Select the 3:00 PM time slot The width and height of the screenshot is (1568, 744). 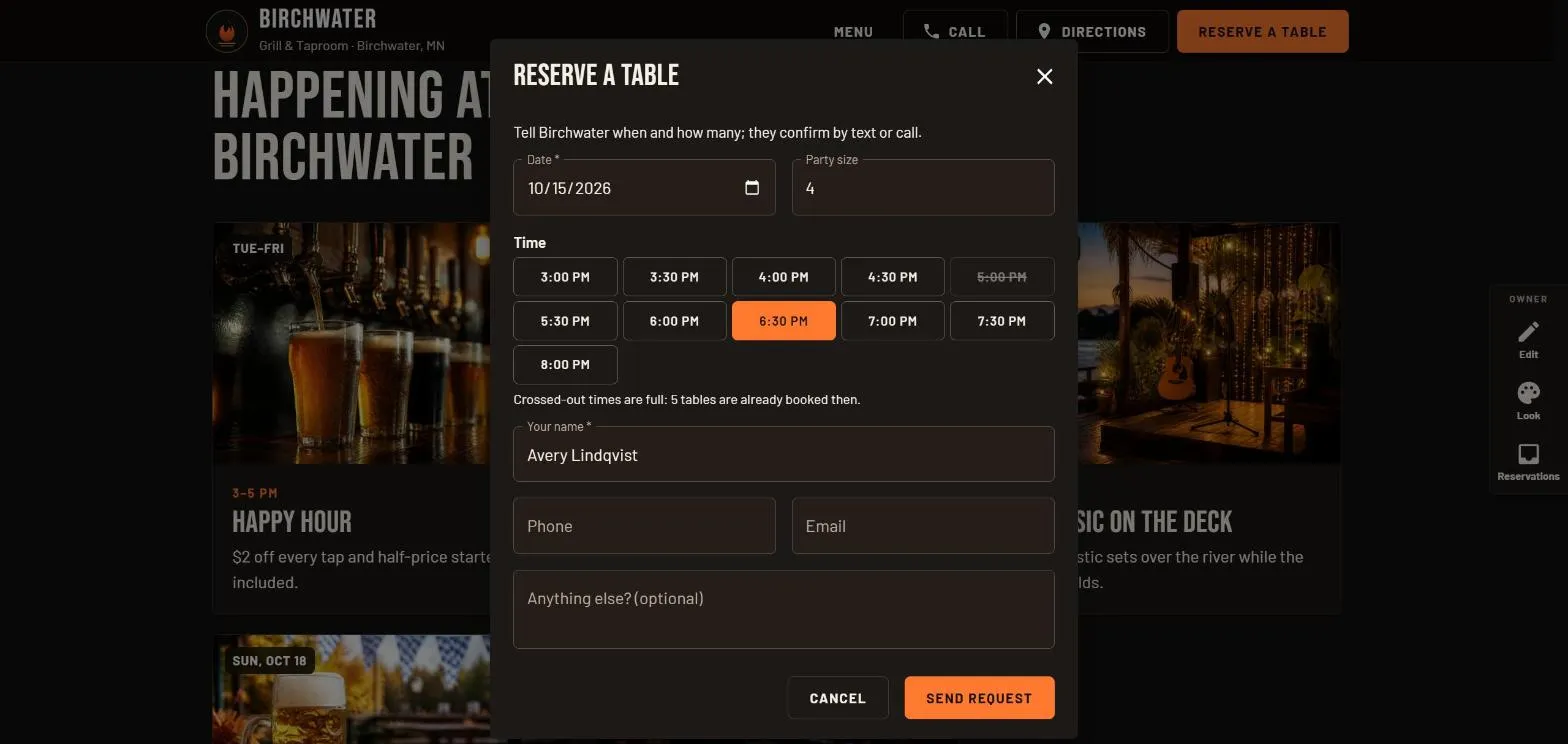pyautogui.click(x=565, y=277)
